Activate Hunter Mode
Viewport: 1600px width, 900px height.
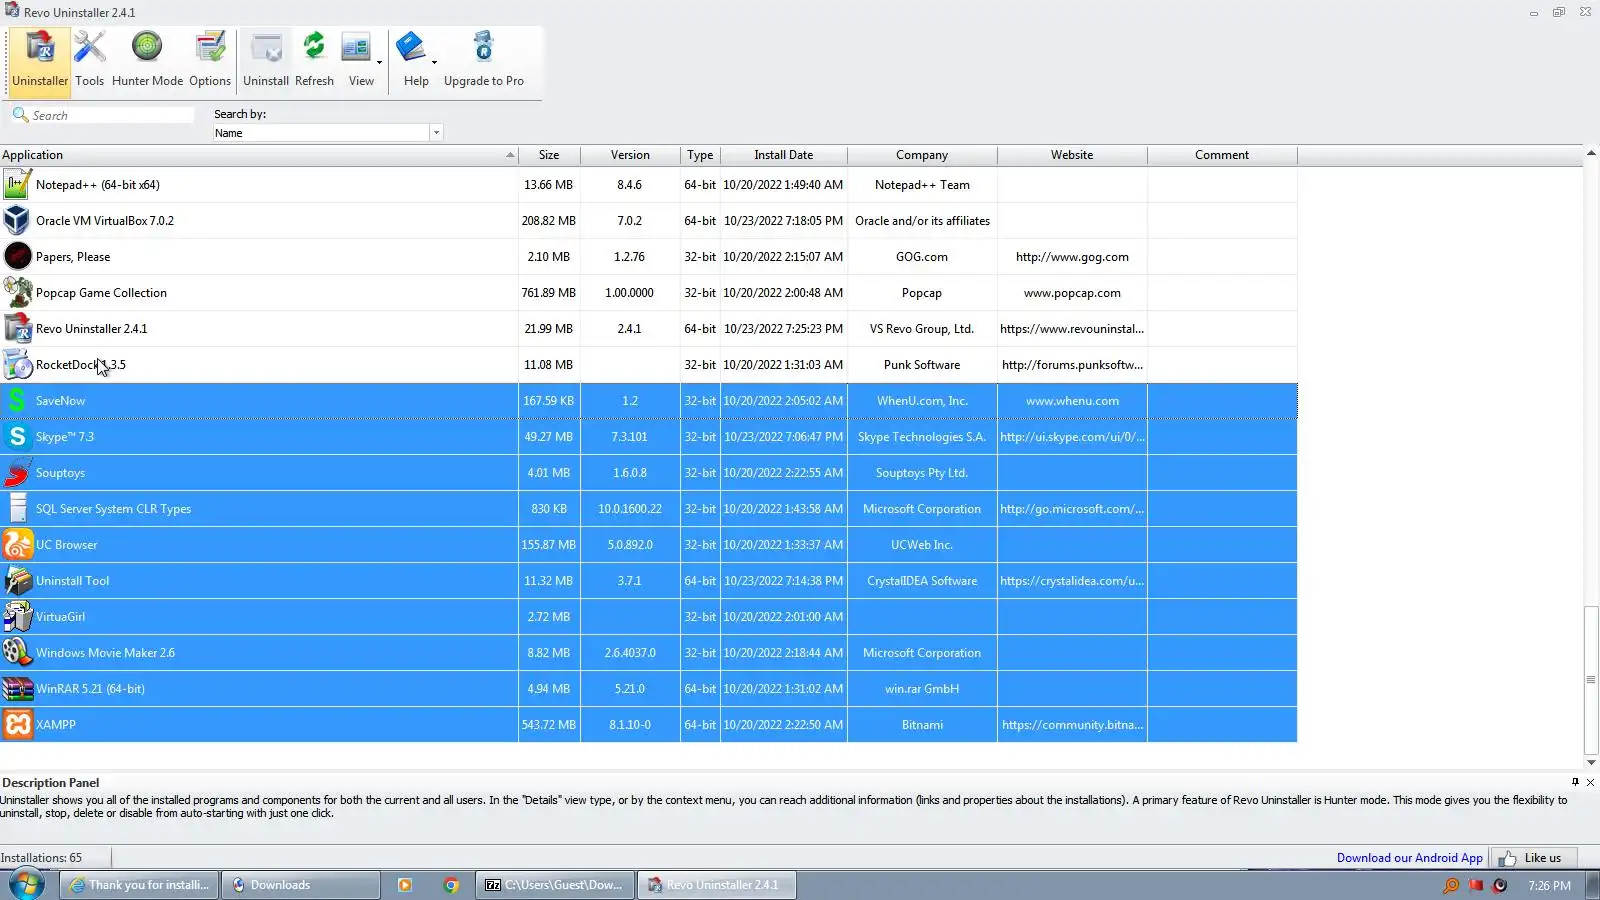coord(147,61)
